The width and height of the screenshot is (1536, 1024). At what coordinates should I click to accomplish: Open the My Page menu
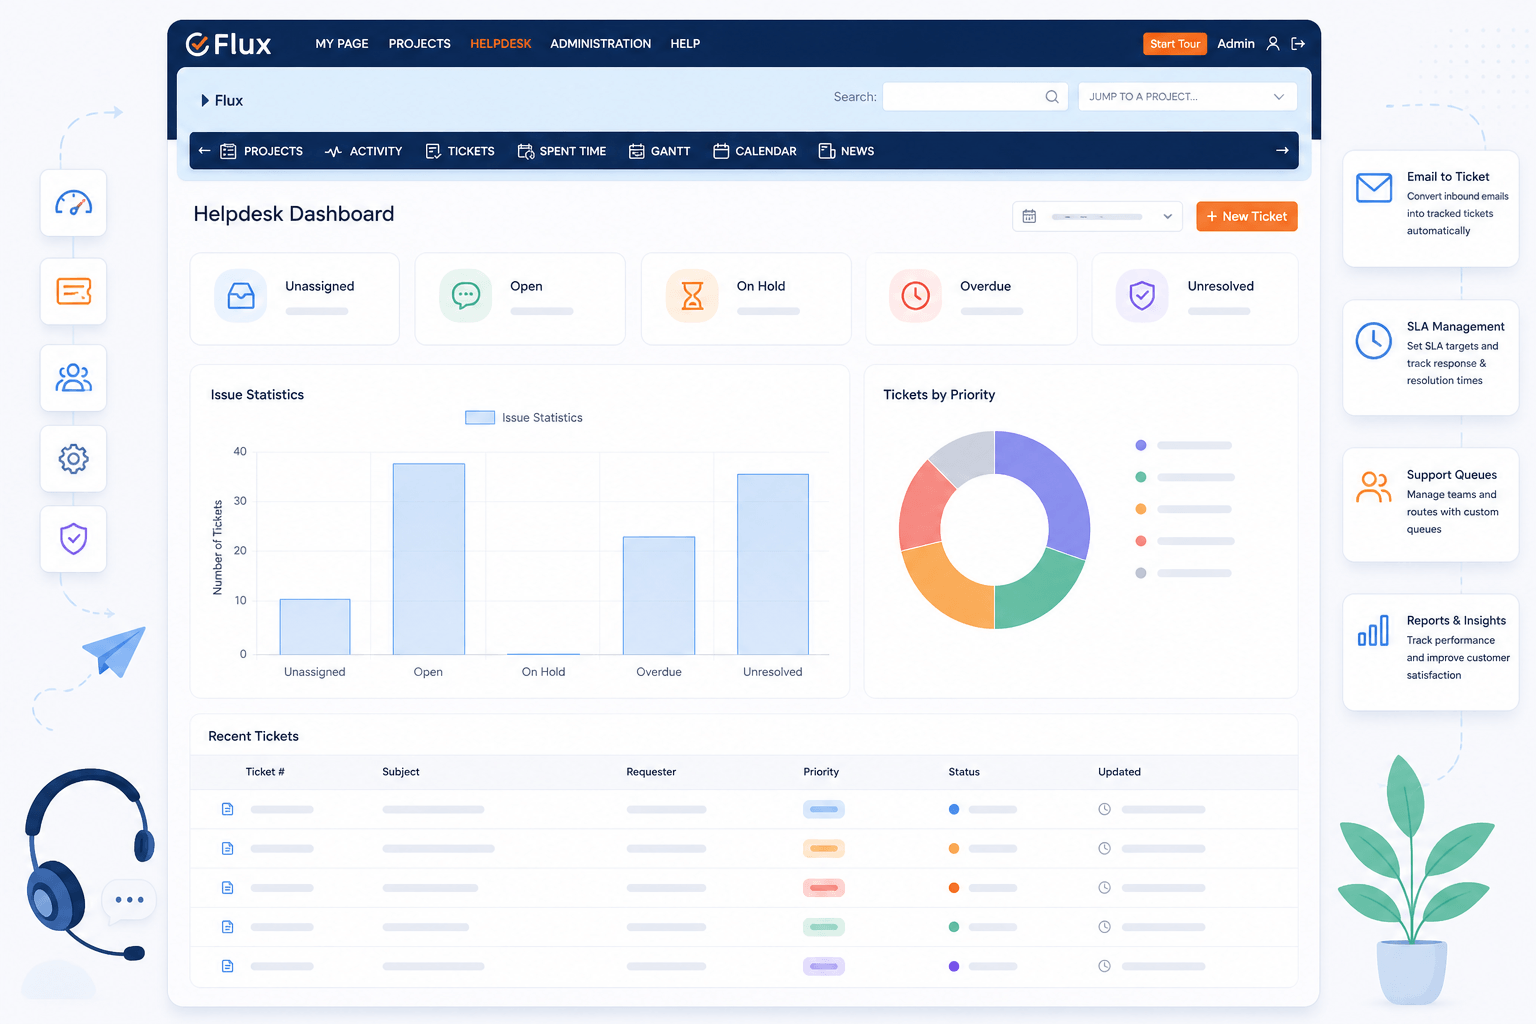pyautogui.click(x=342, y=44)
